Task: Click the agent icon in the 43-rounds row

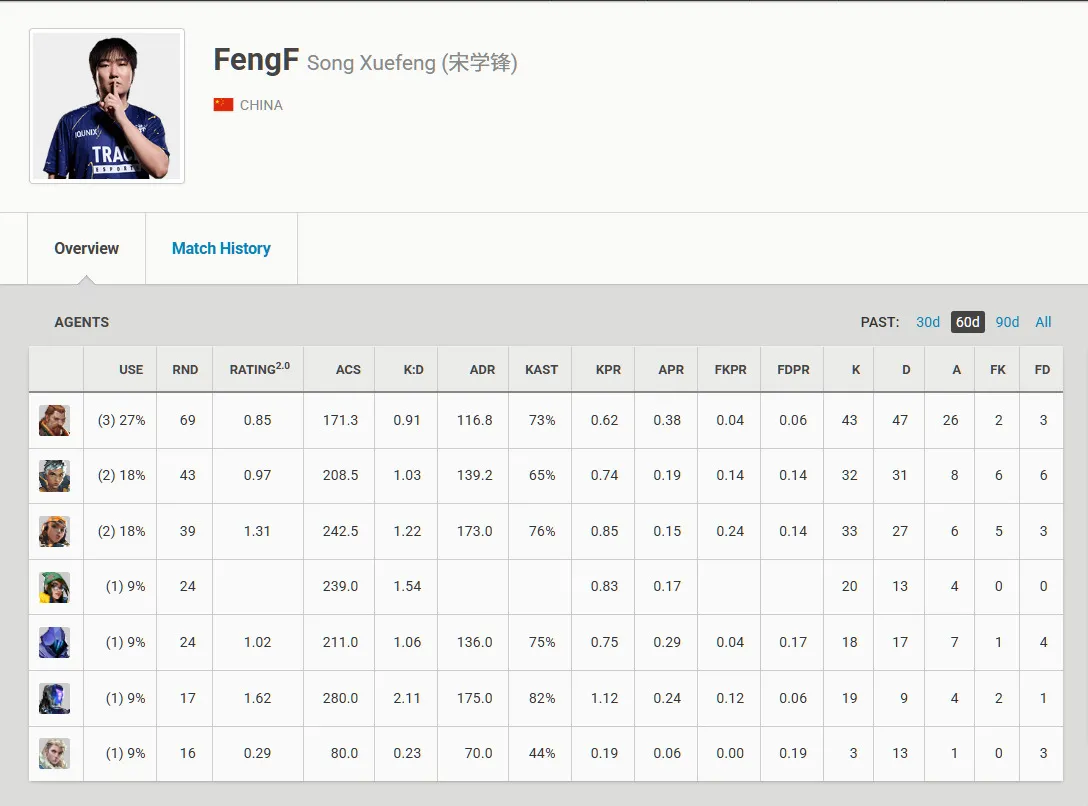Action: point(54,476)
